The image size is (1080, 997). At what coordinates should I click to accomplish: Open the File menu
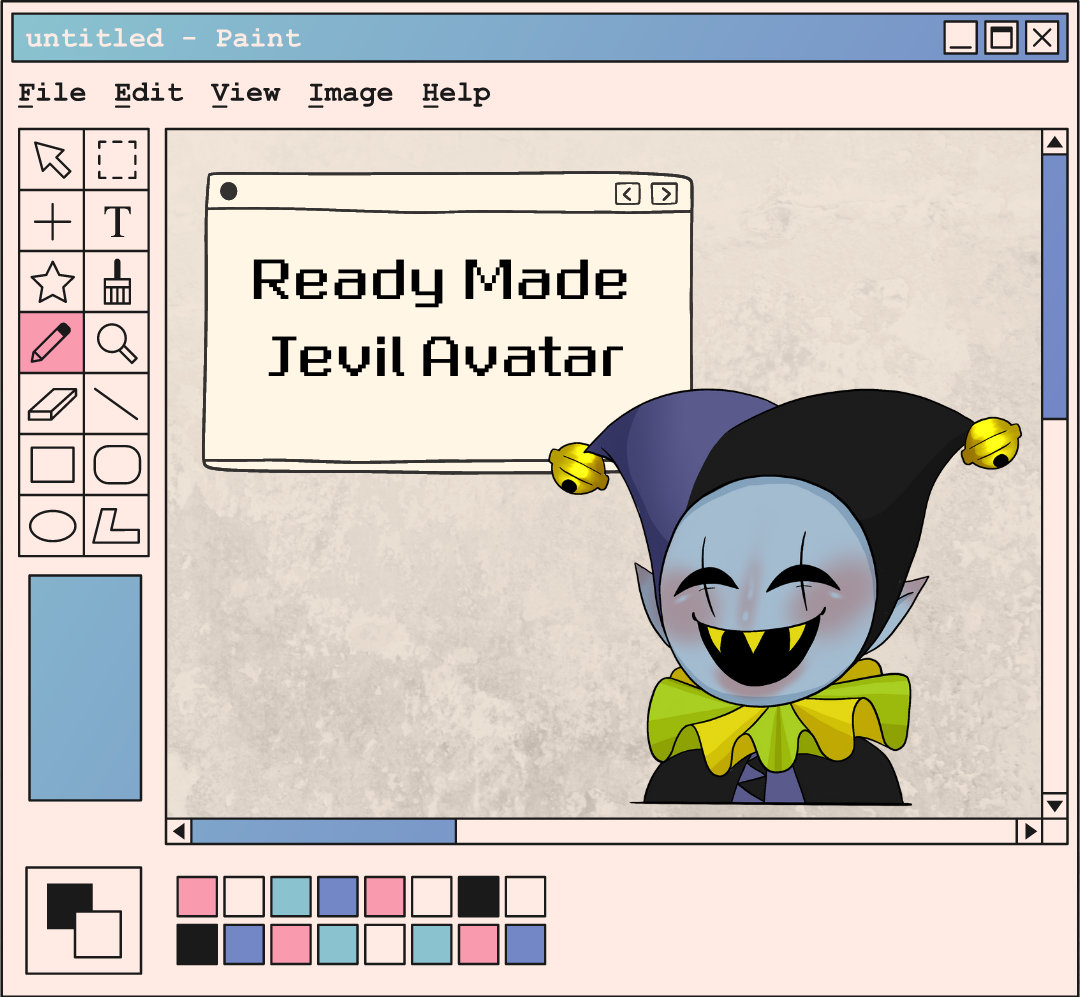click(x=53, y=92)
